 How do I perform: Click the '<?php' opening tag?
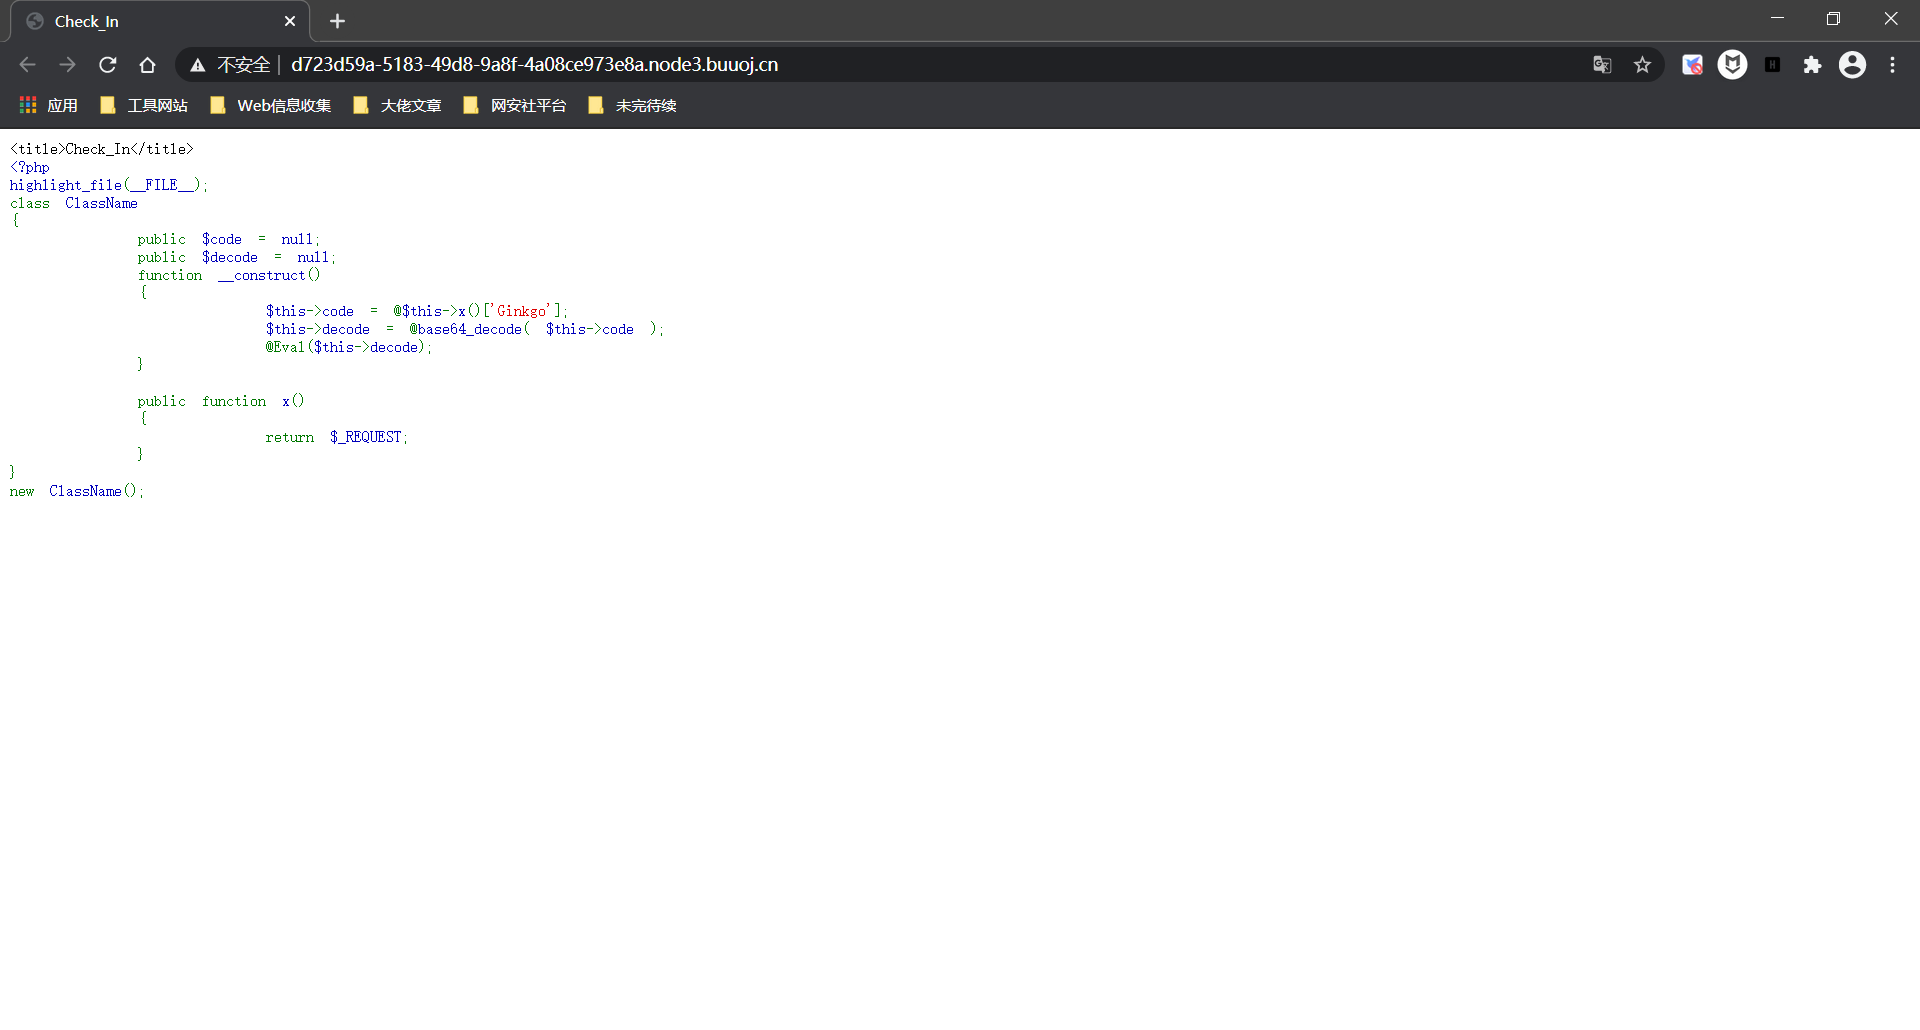pyautogui.click(x=30, y=167)
